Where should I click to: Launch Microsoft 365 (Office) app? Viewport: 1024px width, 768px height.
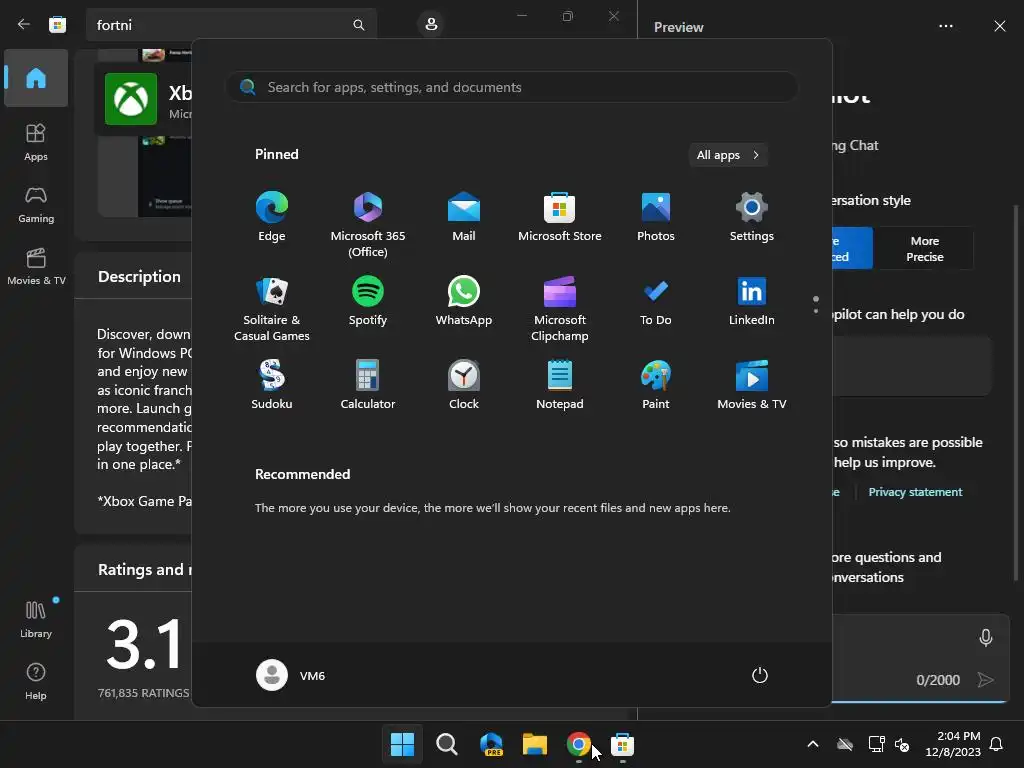(368, 224)
